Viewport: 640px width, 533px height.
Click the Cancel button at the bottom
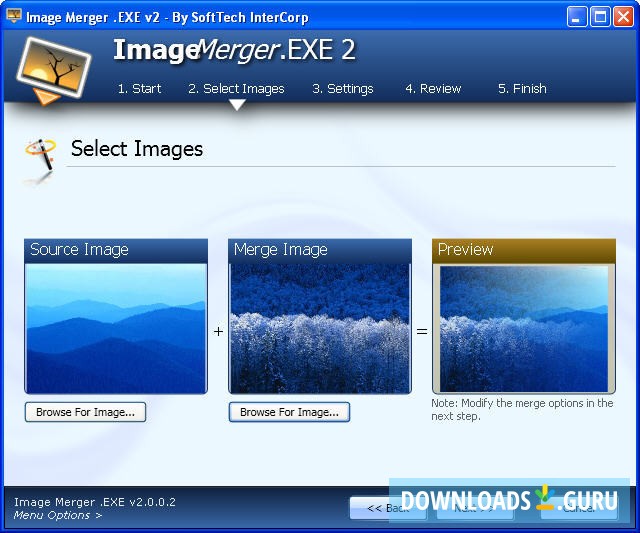pyautogui.click(x=579, y=508)
